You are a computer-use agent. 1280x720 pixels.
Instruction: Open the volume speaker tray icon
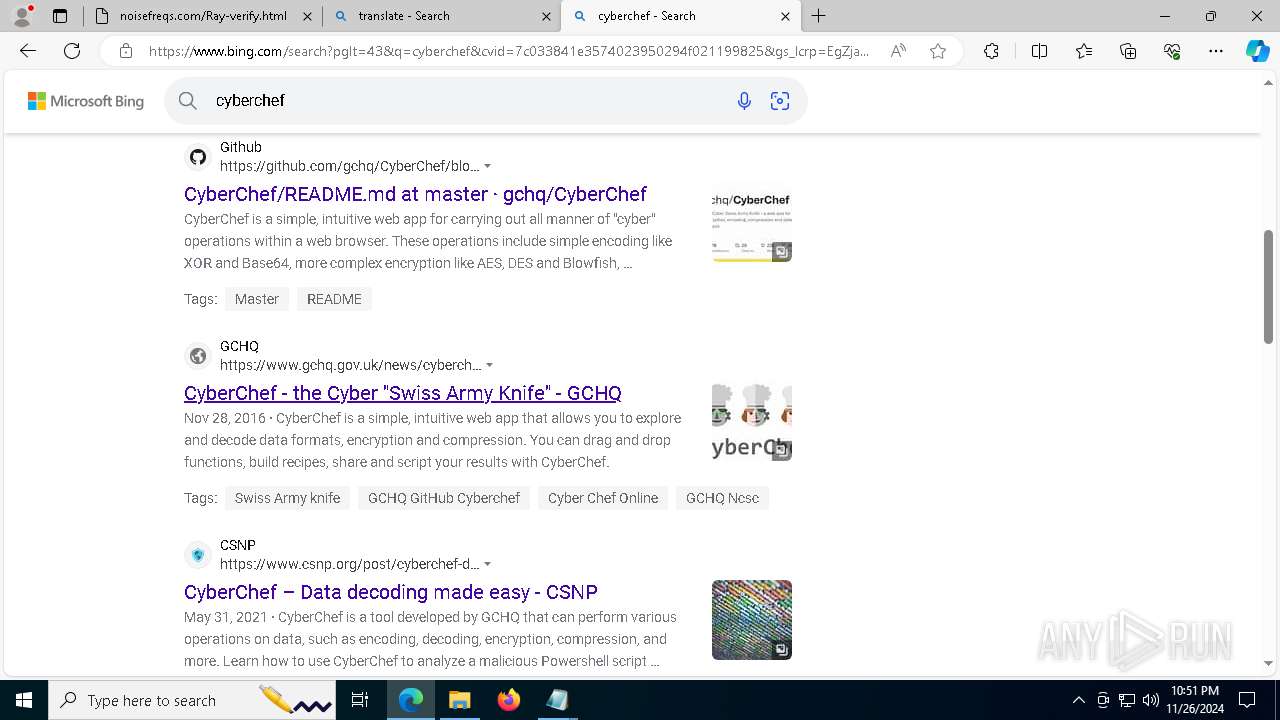(1151, 700)
